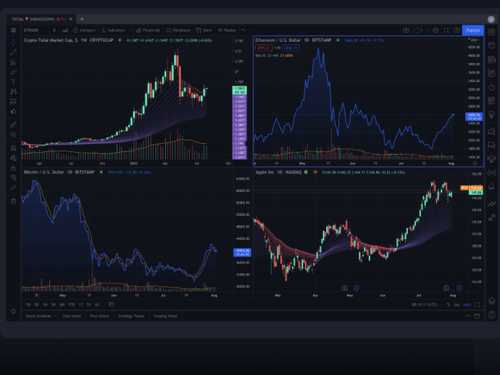Open the chart layout grid selector
Image resolution: width=500 pixels, height=375 pixels.
pos(406,30)
